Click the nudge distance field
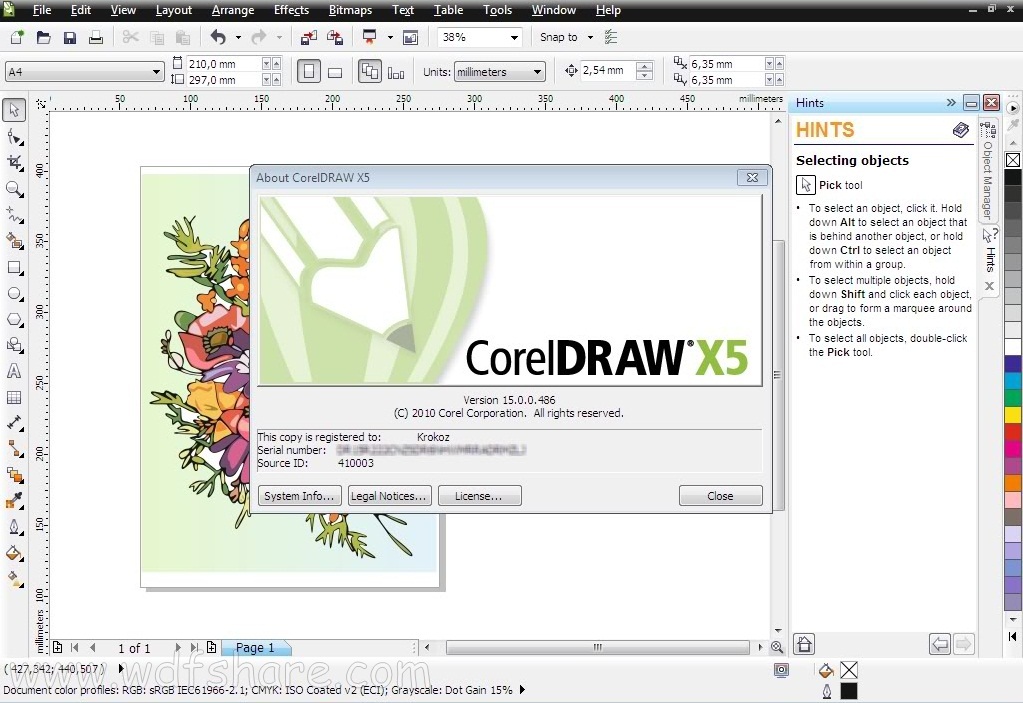 [x=607, y=70]
